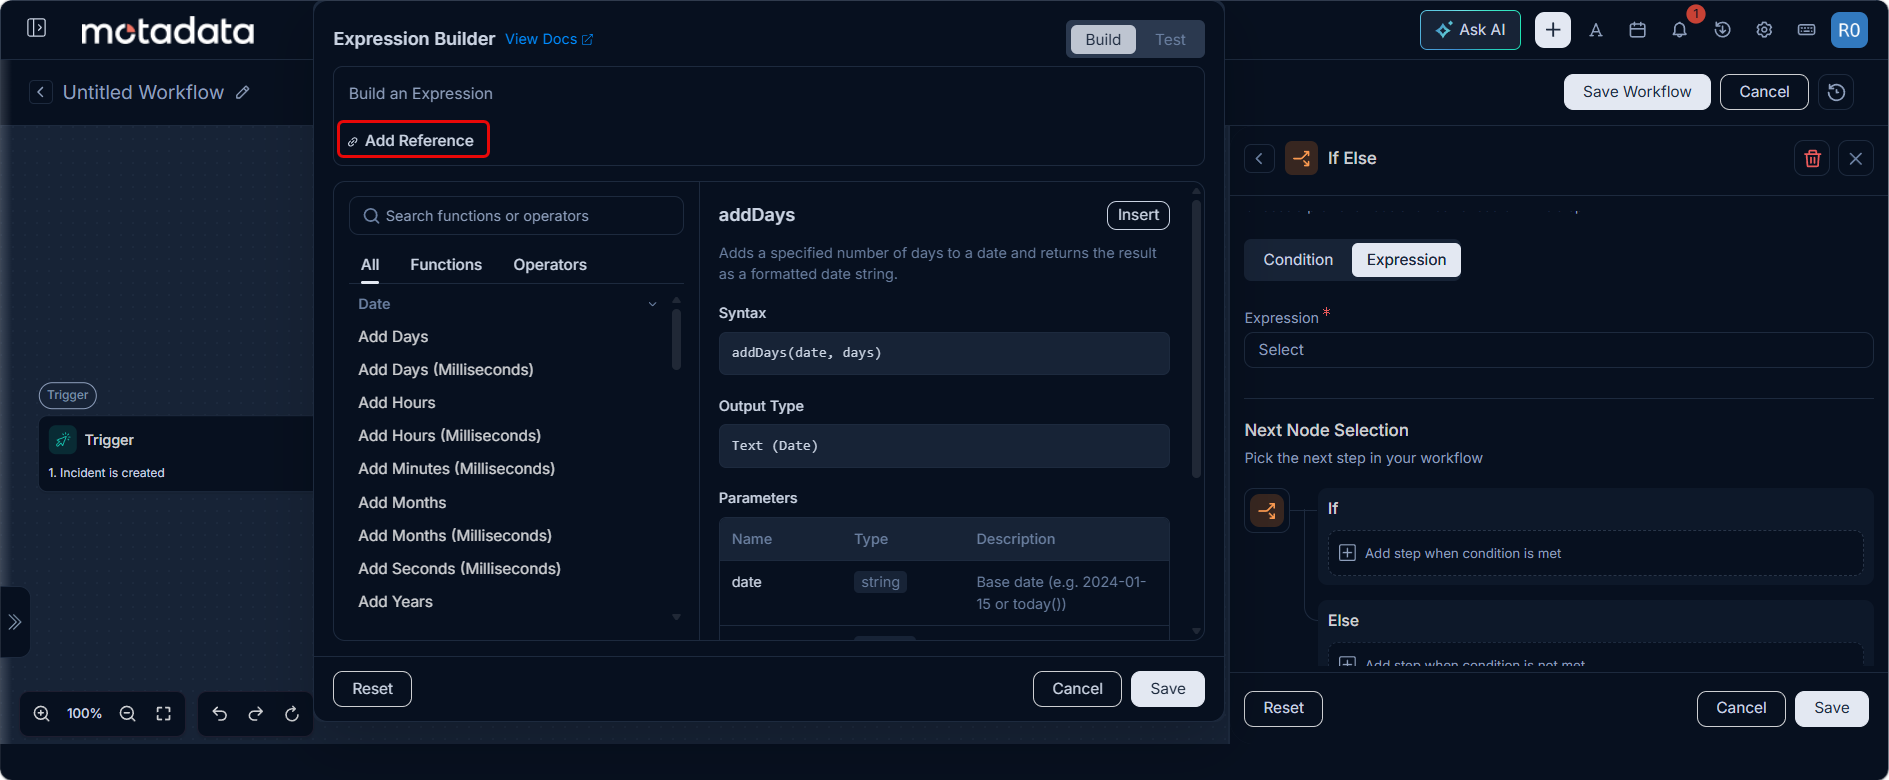Delete the If Else node with trash icon

click(1812, 158)
